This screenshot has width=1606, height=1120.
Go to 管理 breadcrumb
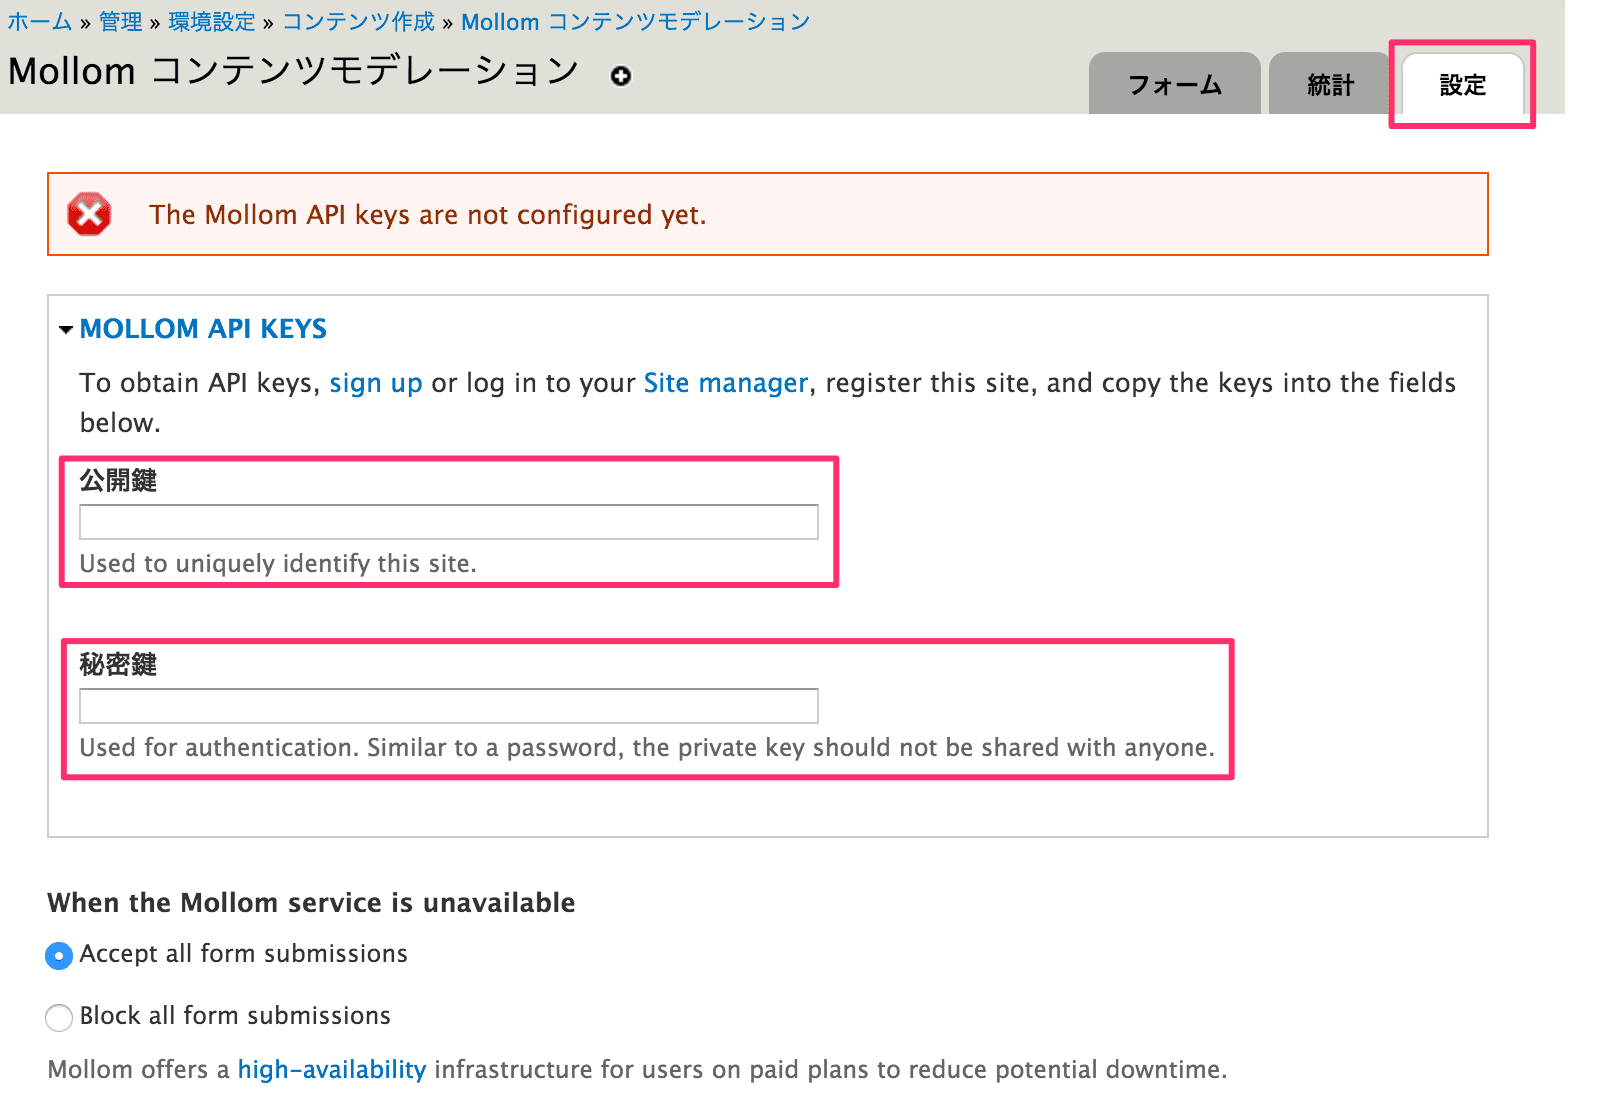coord(121,21)
